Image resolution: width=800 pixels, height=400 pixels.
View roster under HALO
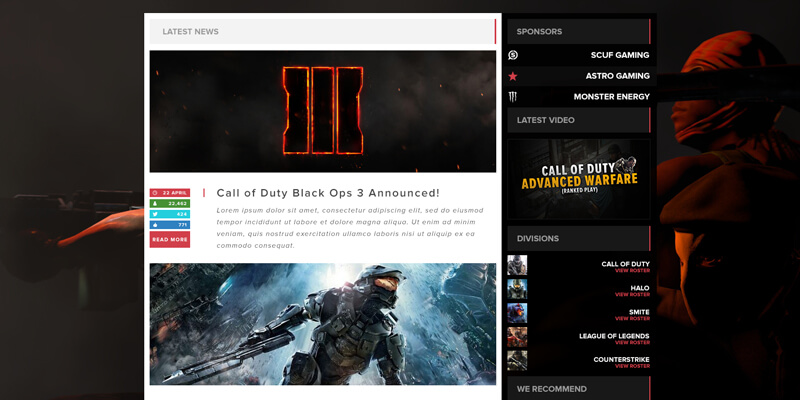coord(632,295)
